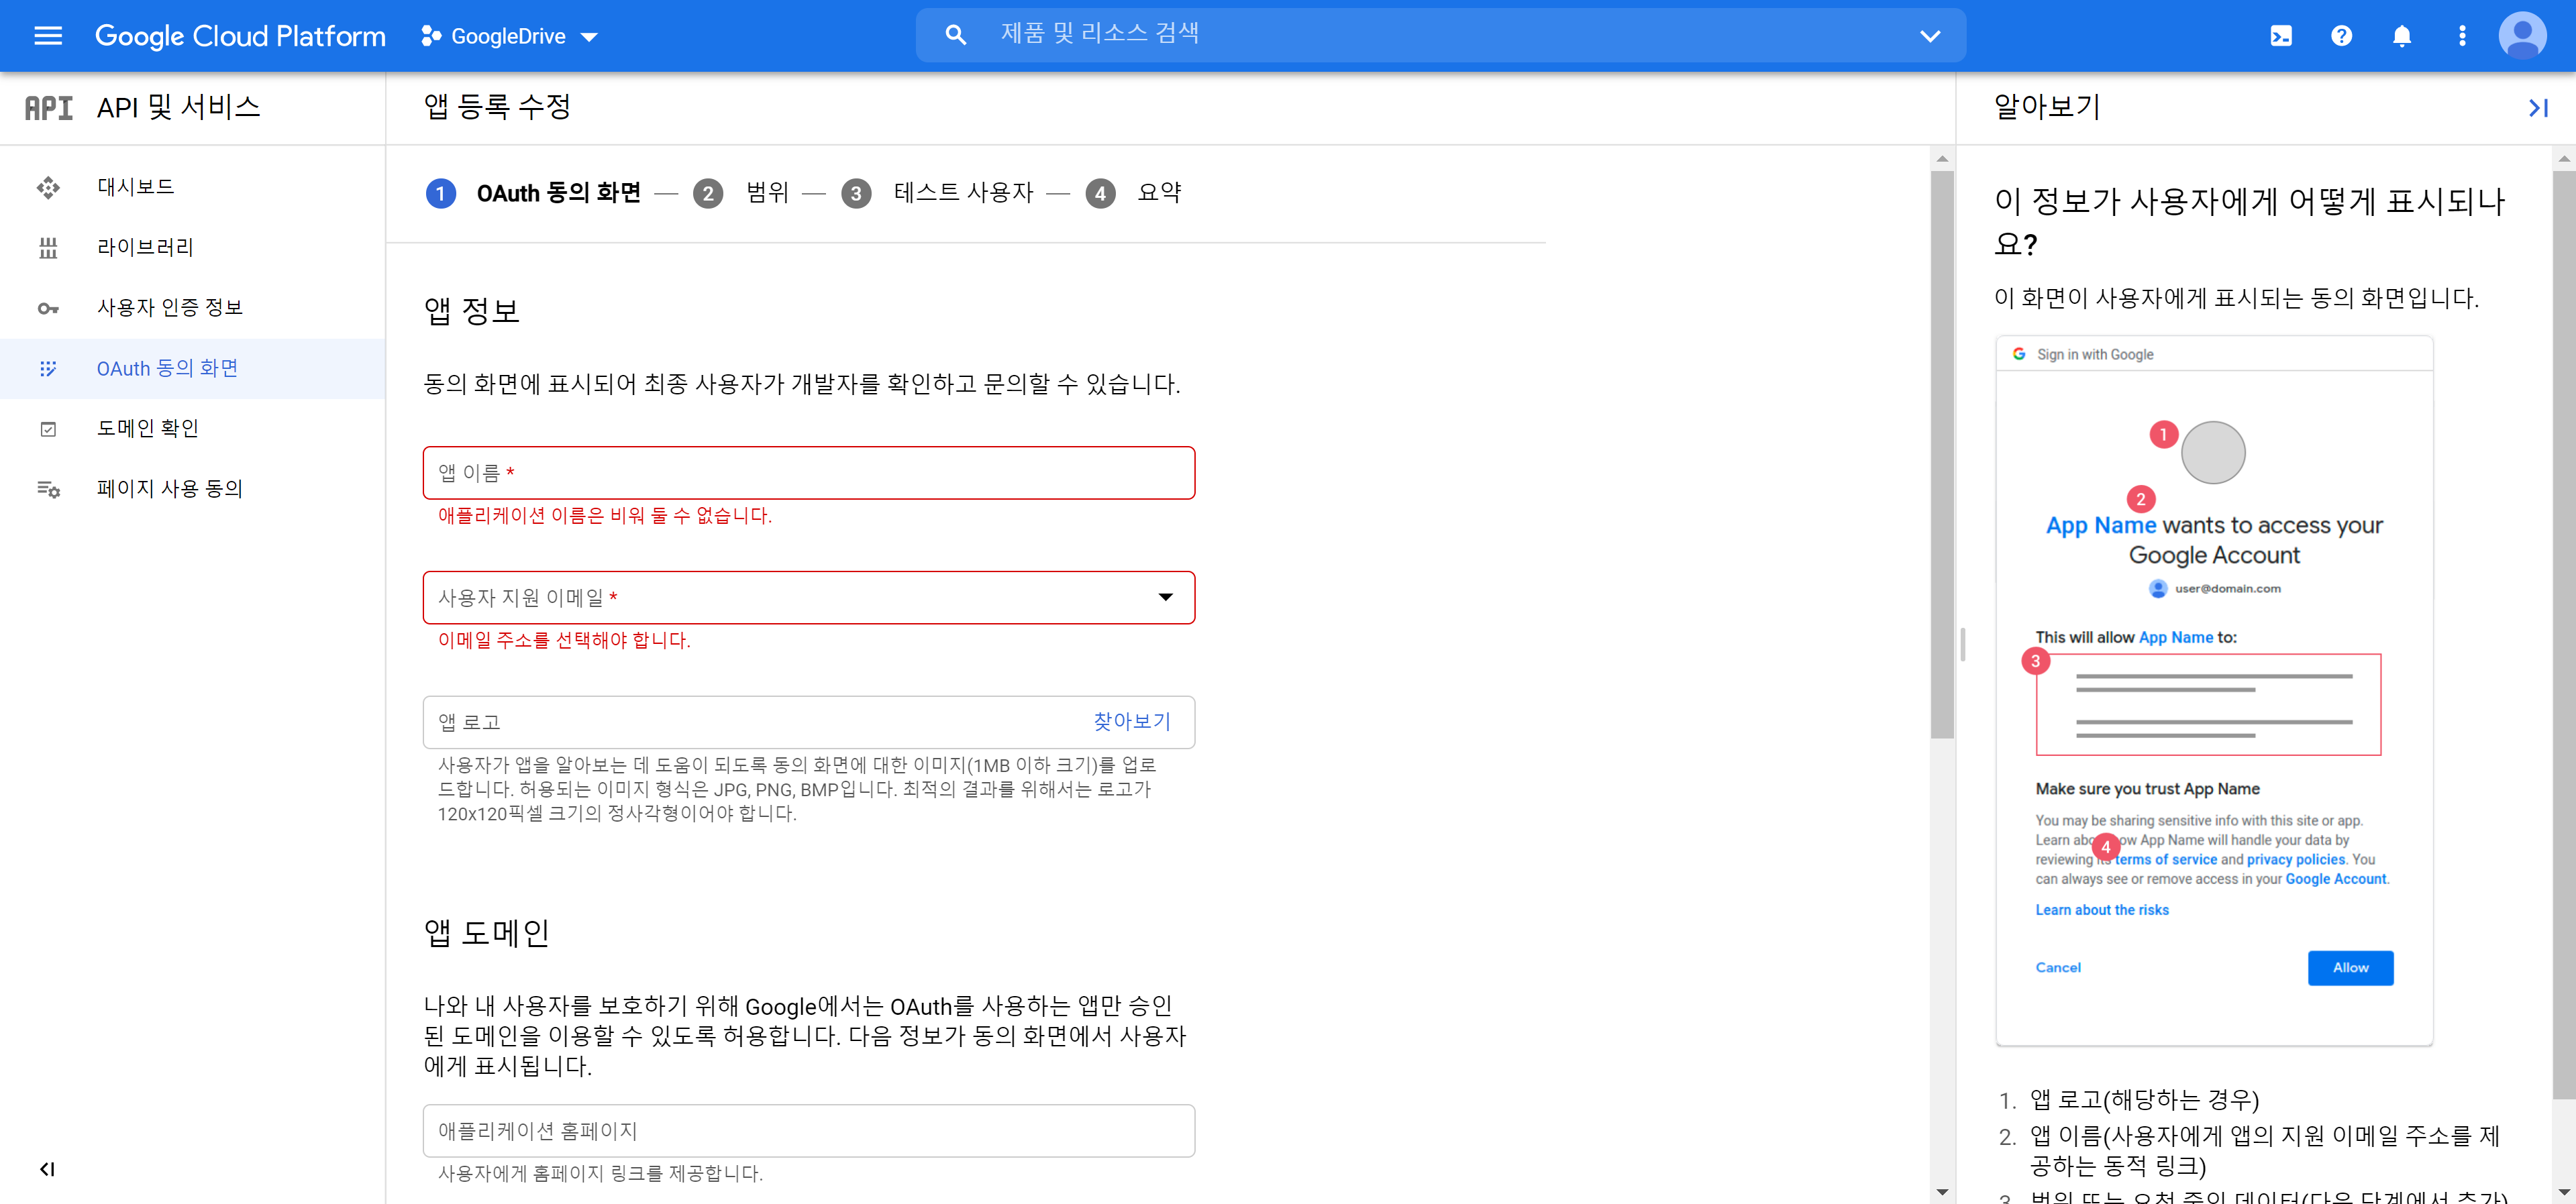Click the 애플리케이션 홈페이지 input field
This screenshot has width=2576, height=1204.
point(808,1130)
